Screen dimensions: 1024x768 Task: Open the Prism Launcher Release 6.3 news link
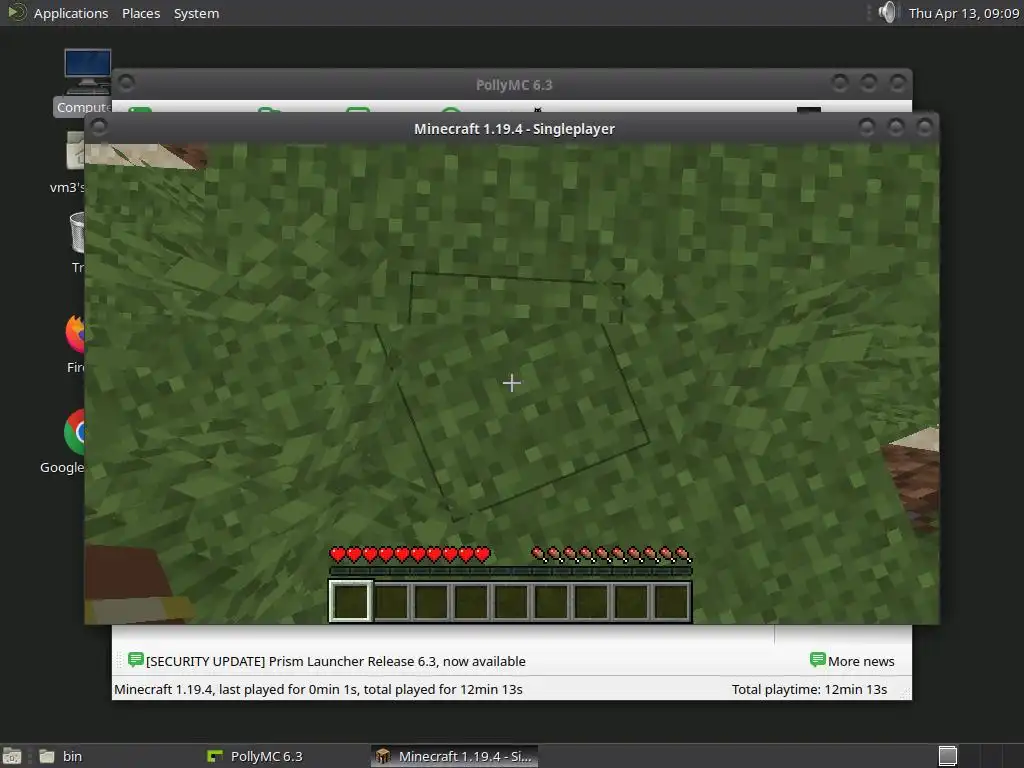[x=336, y=662]
